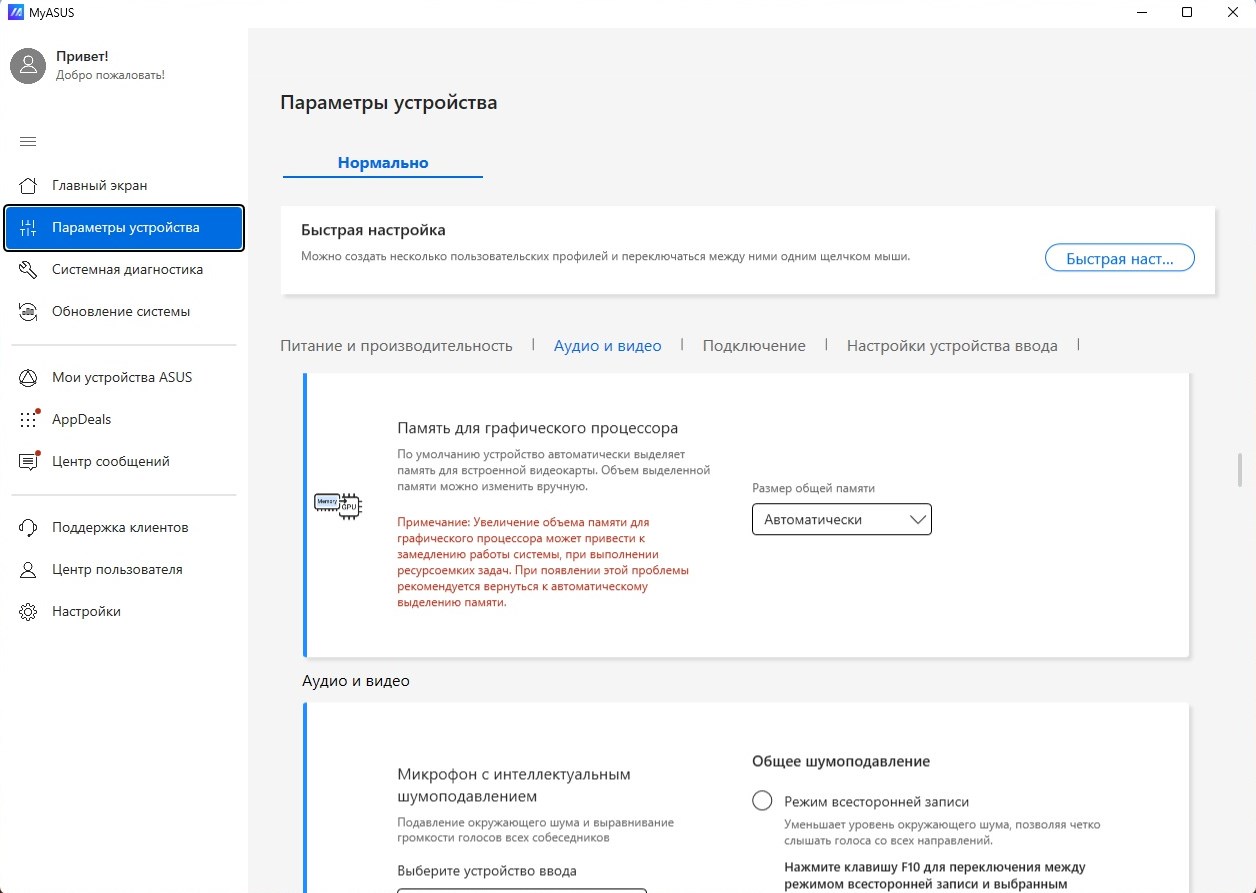Open Мои устройства ASUS section
1256x893 pixels.
[124, 377]
